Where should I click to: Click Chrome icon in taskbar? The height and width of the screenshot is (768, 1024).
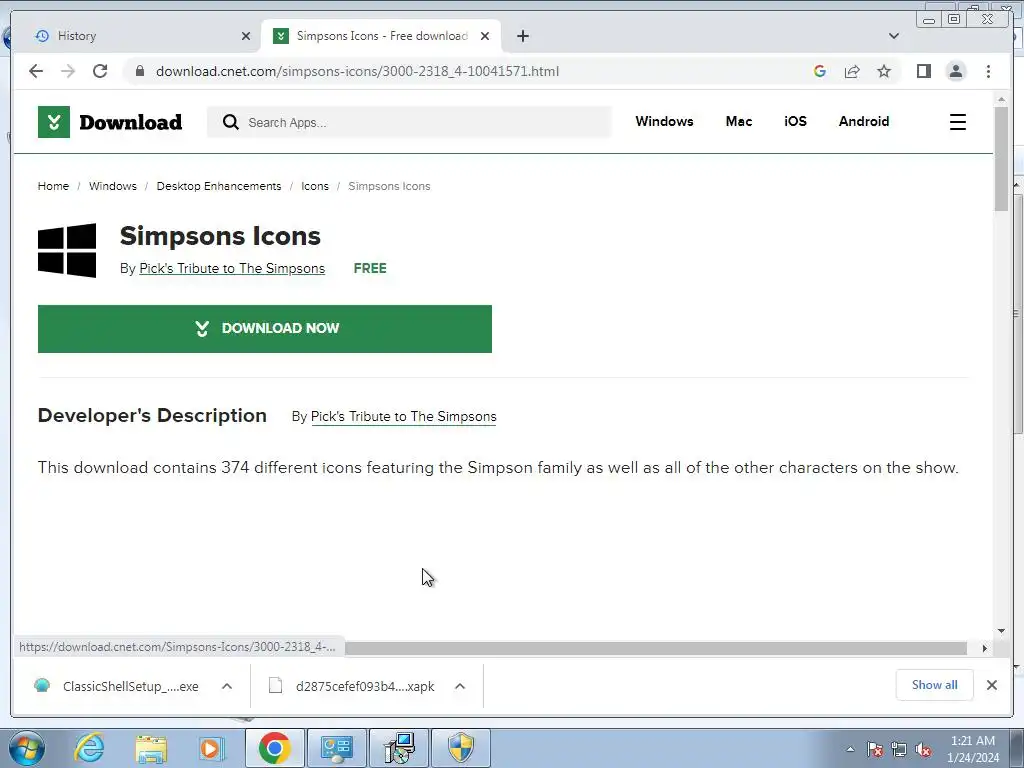[x=274, y=748]
